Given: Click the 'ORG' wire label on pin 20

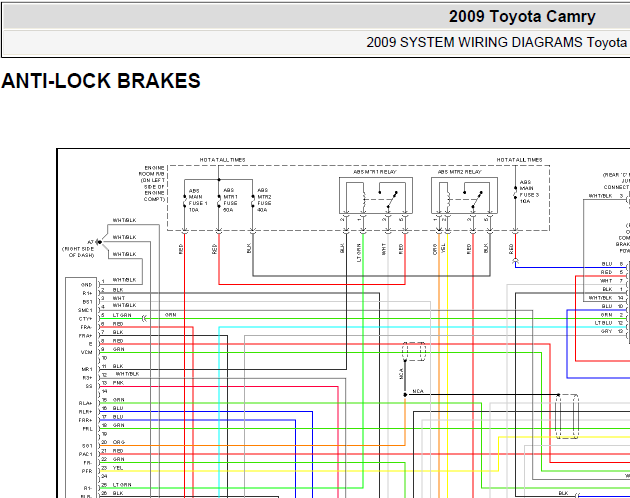Looking at the screenshot, I should (x=119, y=442).
